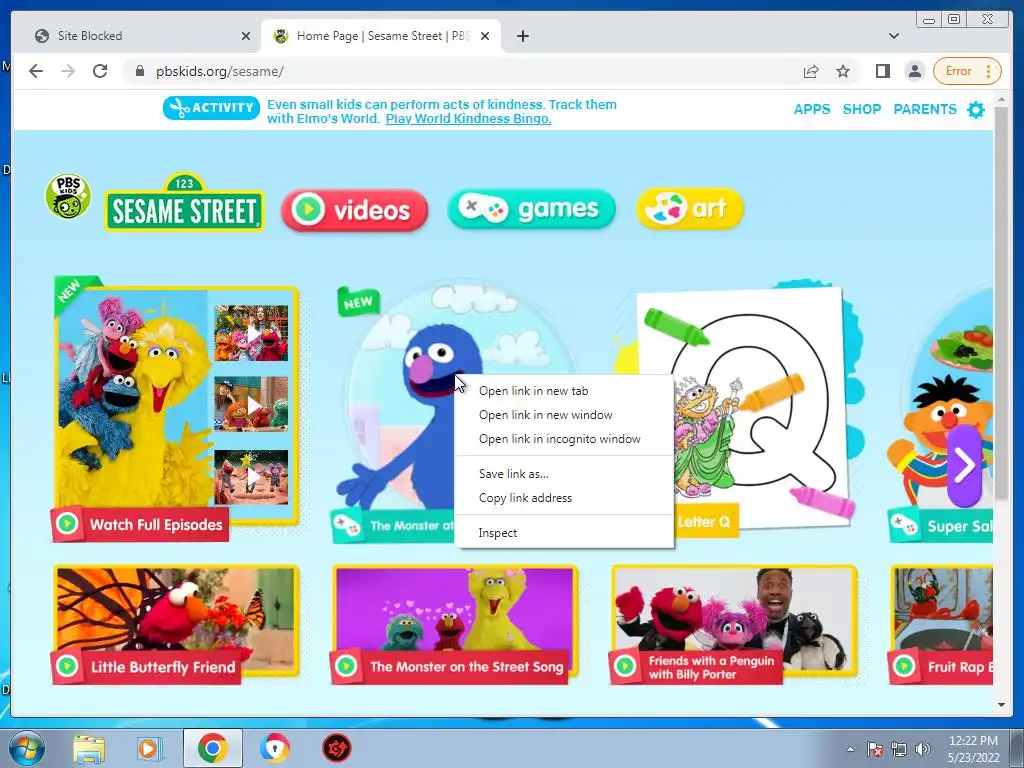This screenshot has width=1024, height=768.
Task: Open the PARENTS link
Action: tap(925, 109)
